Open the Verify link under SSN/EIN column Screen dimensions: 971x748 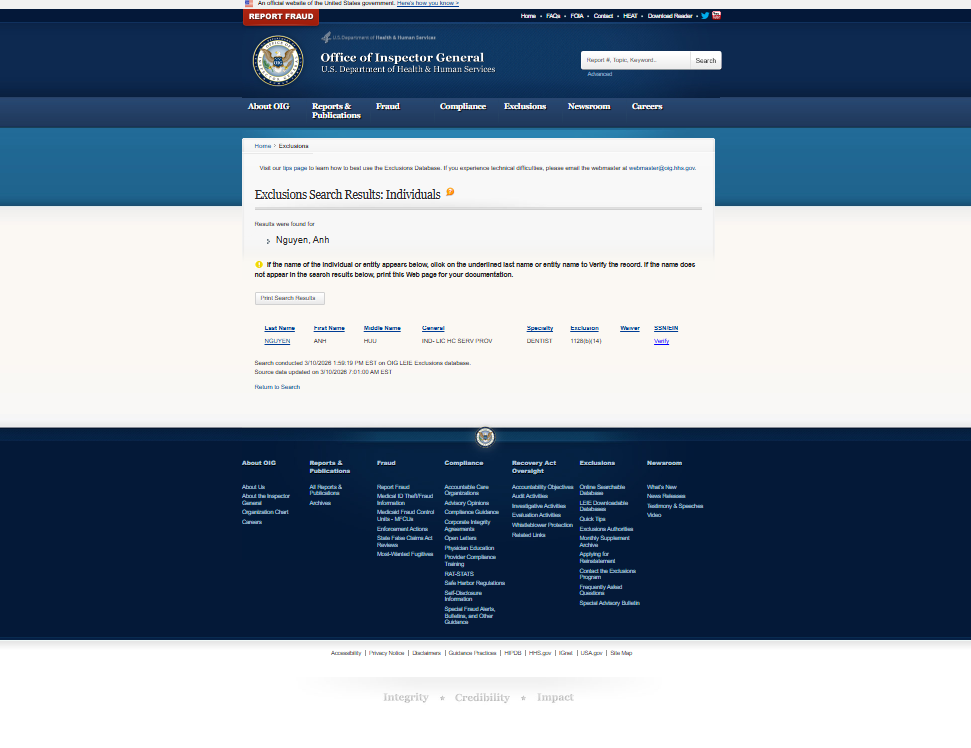[x=660, y=341]
